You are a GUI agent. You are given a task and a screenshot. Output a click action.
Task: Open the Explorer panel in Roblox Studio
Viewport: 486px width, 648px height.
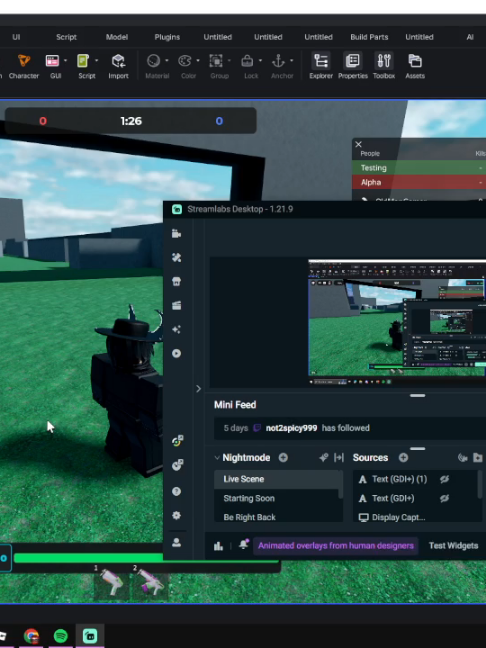pos(321,66)
